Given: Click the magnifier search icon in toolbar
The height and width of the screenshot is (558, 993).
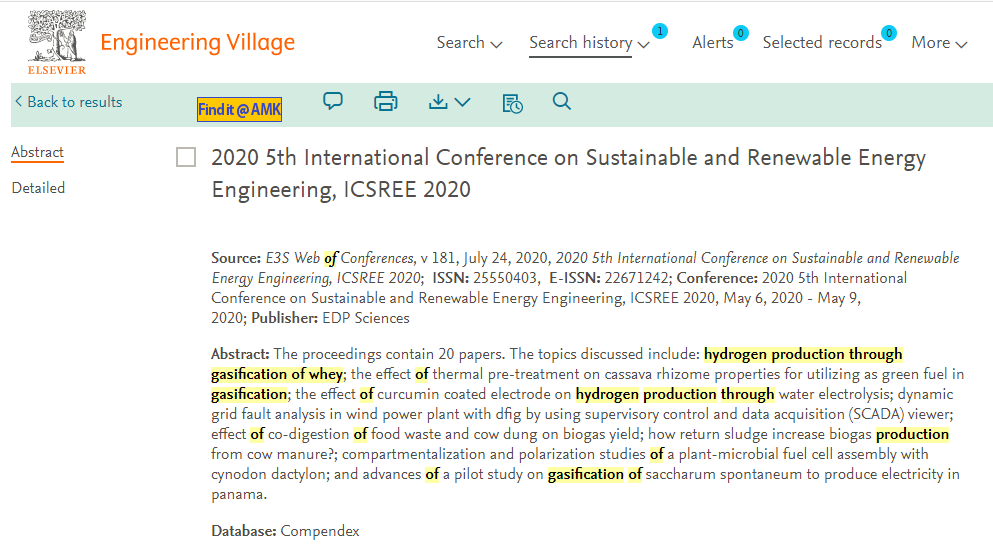Looking at the screenshot, I should [562, 101].
